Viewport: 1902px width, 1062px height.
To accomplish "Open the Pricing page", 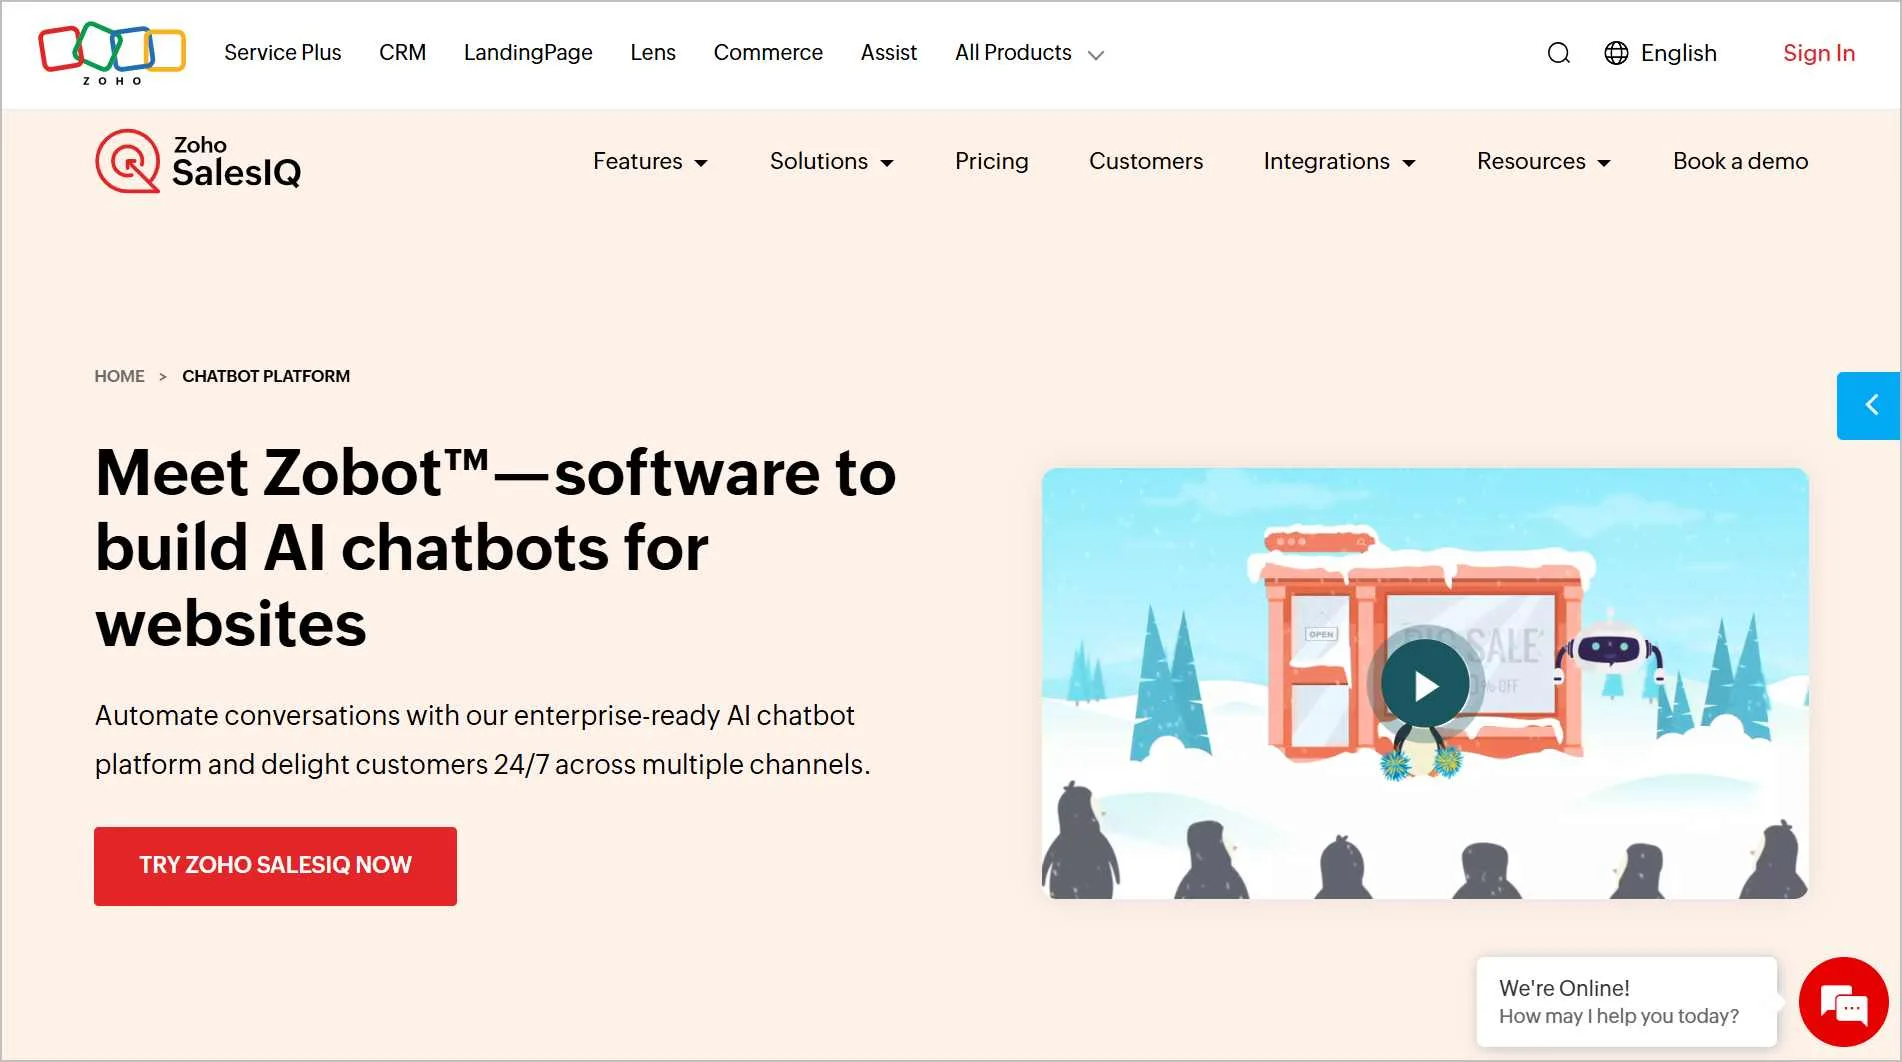I will point(991,161).
